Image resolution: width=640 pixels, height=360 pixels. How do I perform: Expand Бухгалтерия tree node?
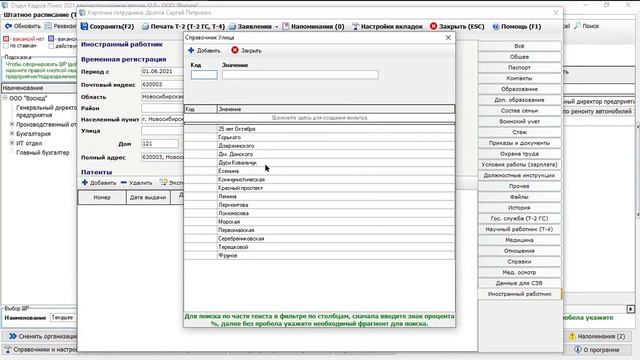pos(12,133)
